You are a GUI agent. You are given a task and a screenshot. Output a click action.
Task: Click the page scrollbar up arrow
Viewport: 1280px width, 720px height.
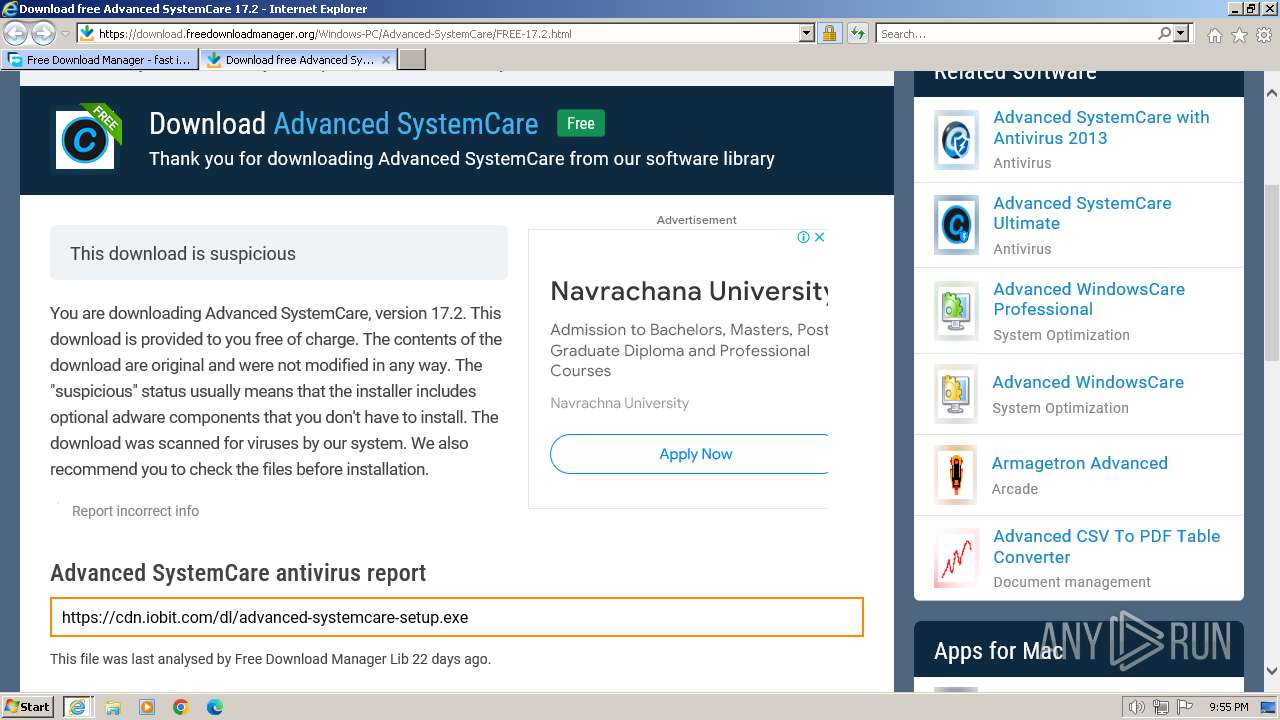tap(1271, 93)
